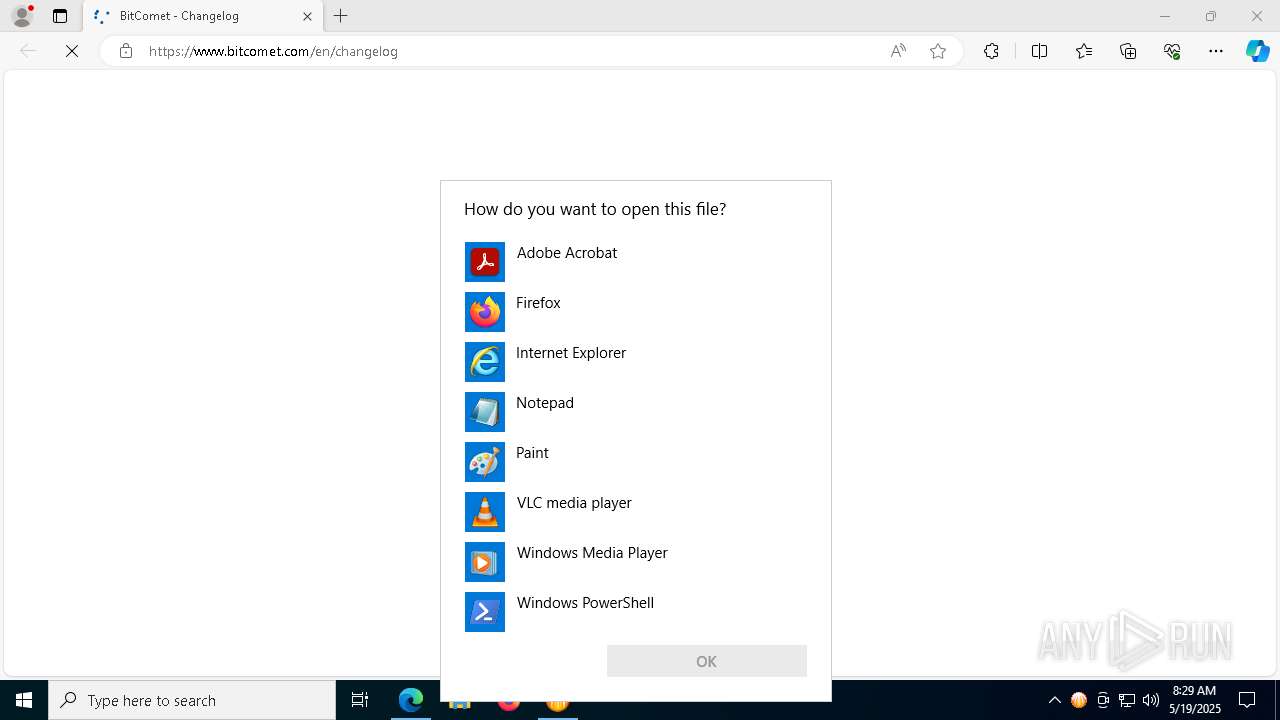The image size is (1280, 720).
Task: Choose the Paint palette icon
Action: tap(485, 462)
